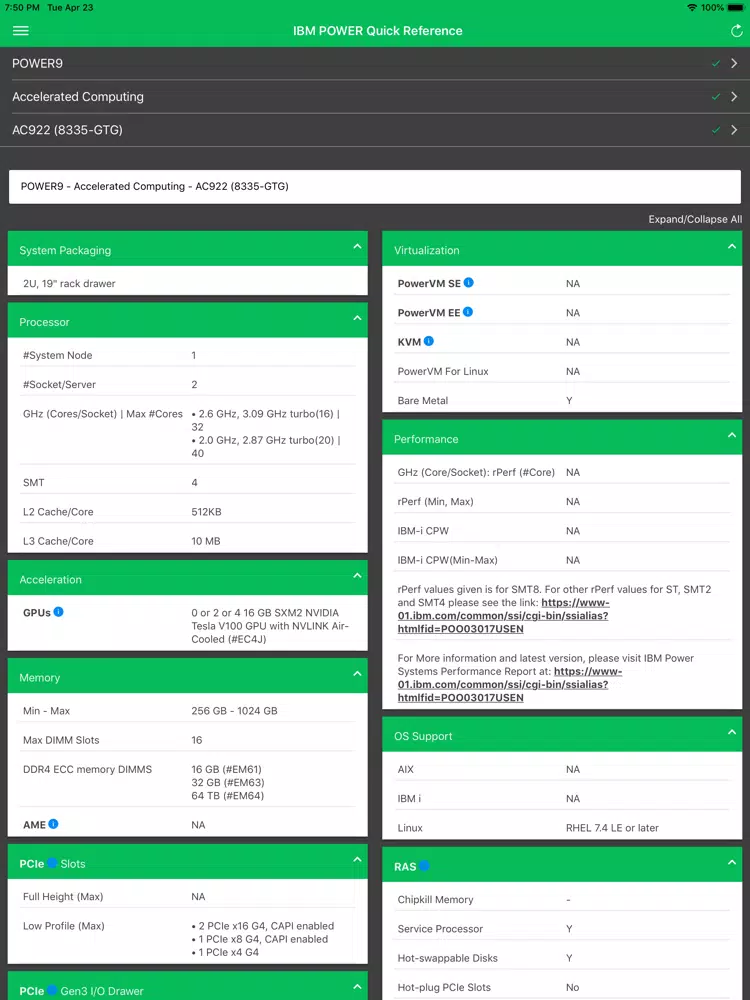
Task: Open POWER9 selector row chevron
Action: [734, 63]
